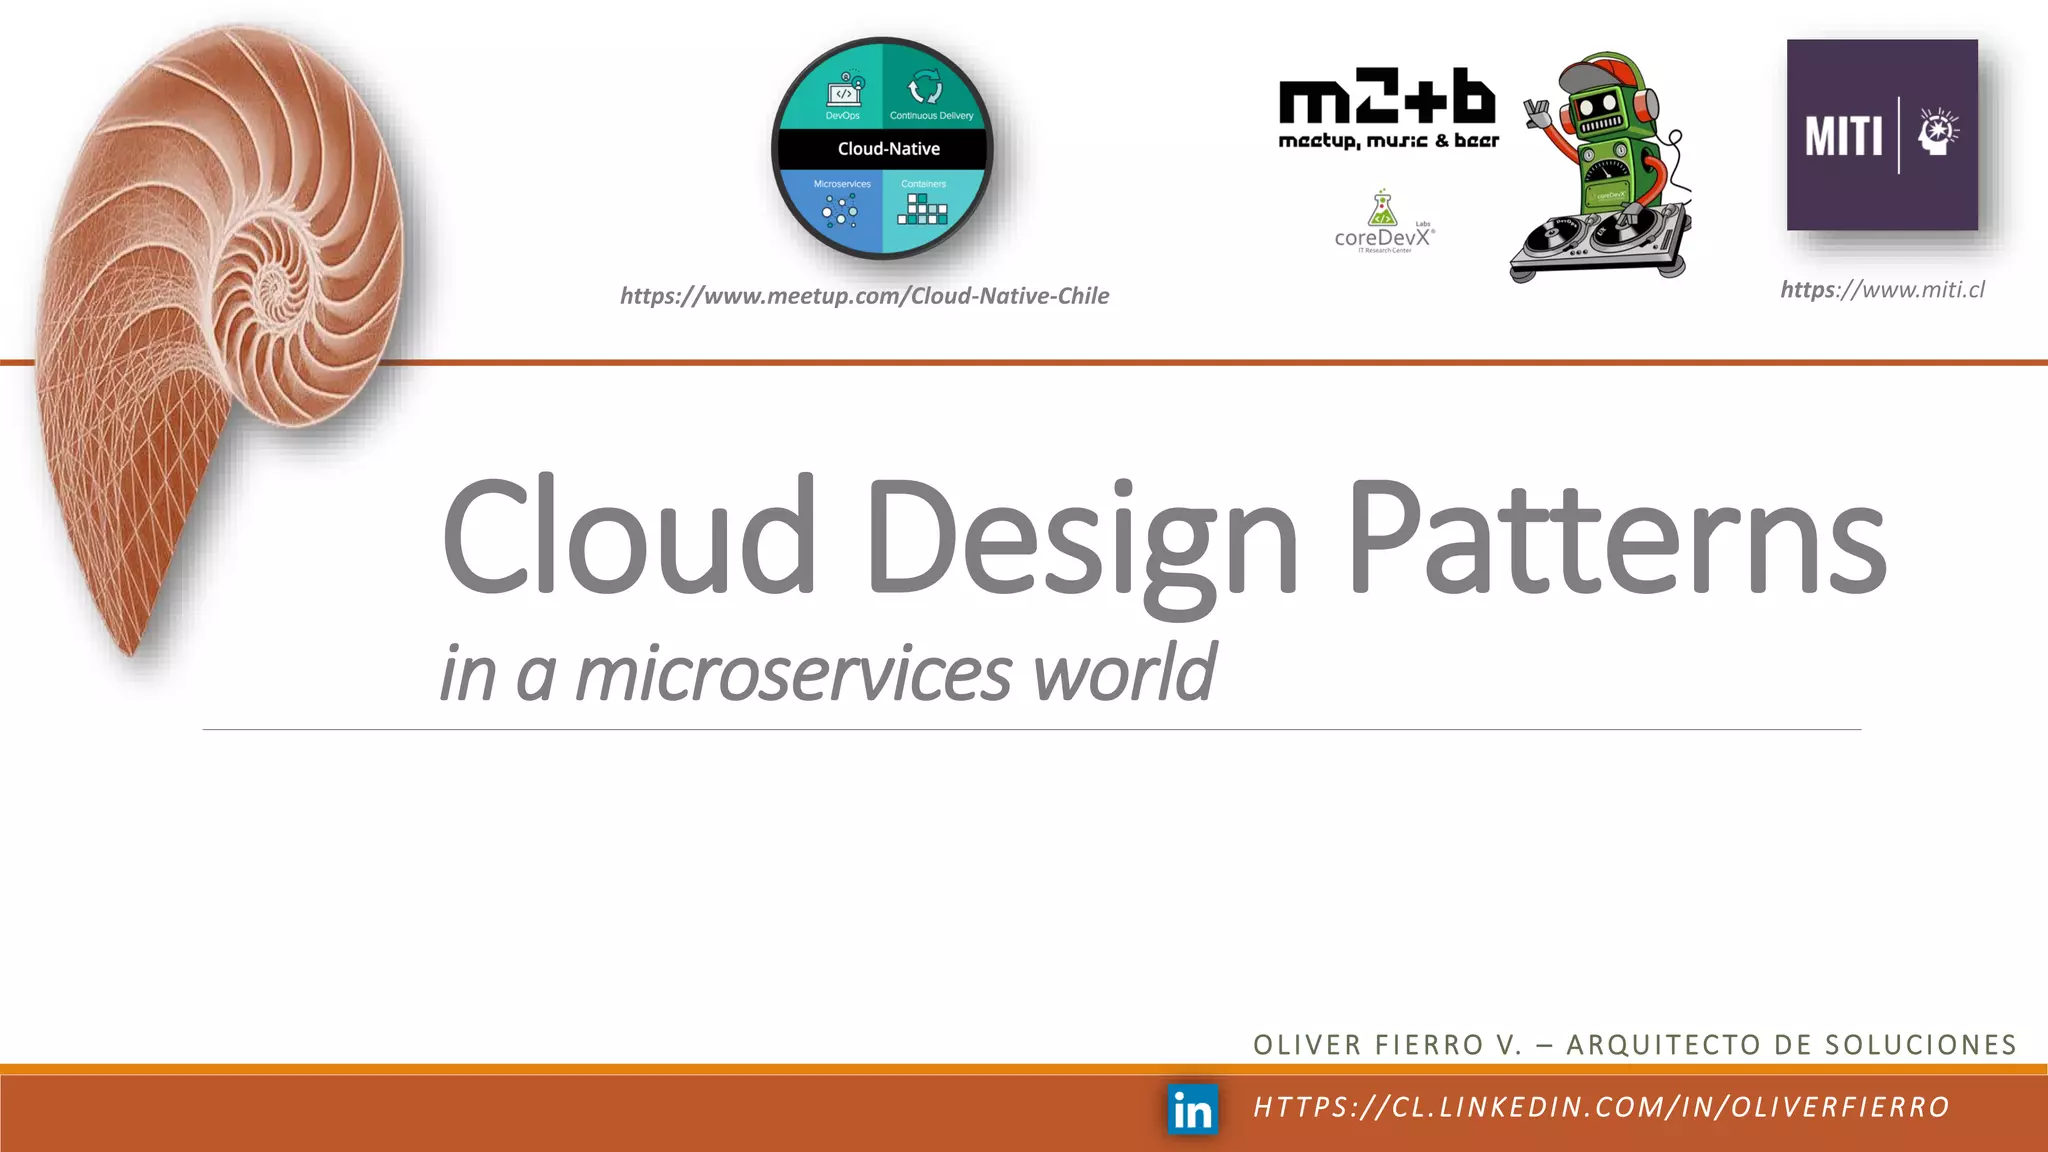Select the 'in a microservices world' subtitle

point(827,673)
